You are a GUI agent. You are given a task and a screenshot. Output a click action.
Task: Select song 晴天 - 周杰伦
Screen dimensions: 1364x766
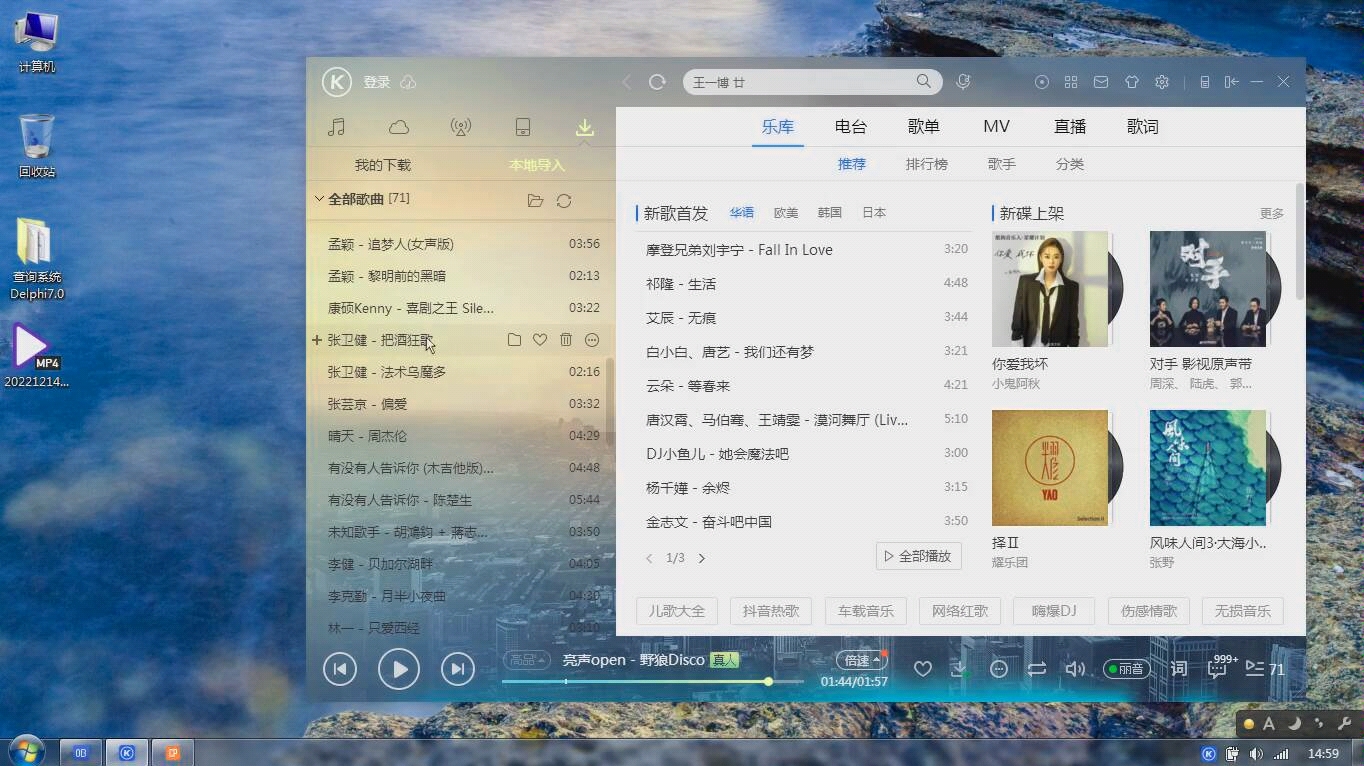coord(461,436)
